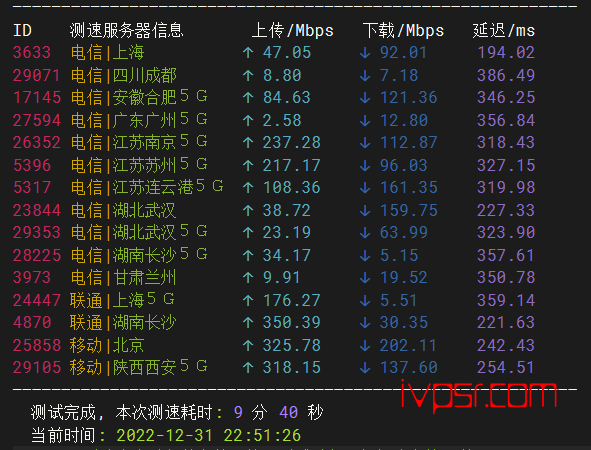Click server name 电信|江苏南京5G
This screenshot has height=450, width=591.
tap(139, 142)
